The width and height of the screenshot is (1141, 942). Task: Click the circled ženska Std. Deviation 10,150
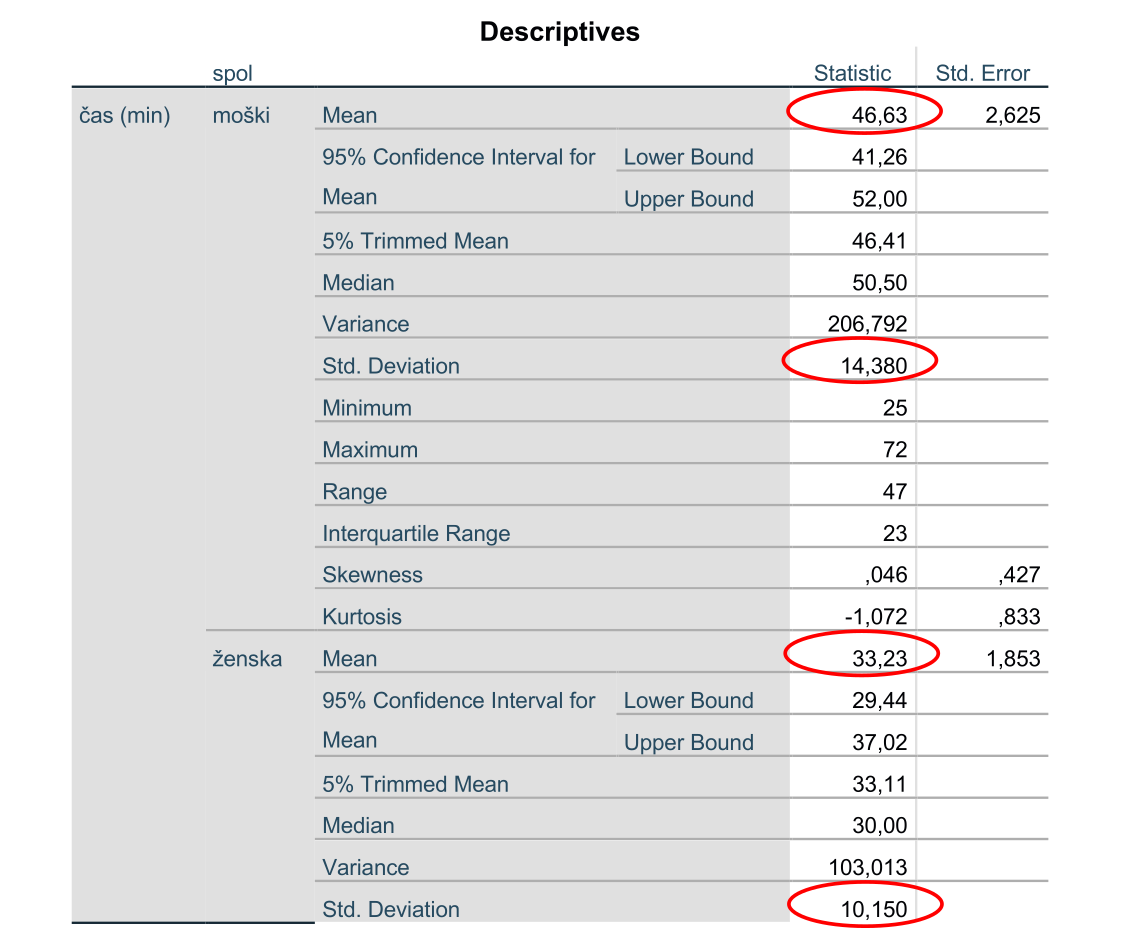(874, 909)
